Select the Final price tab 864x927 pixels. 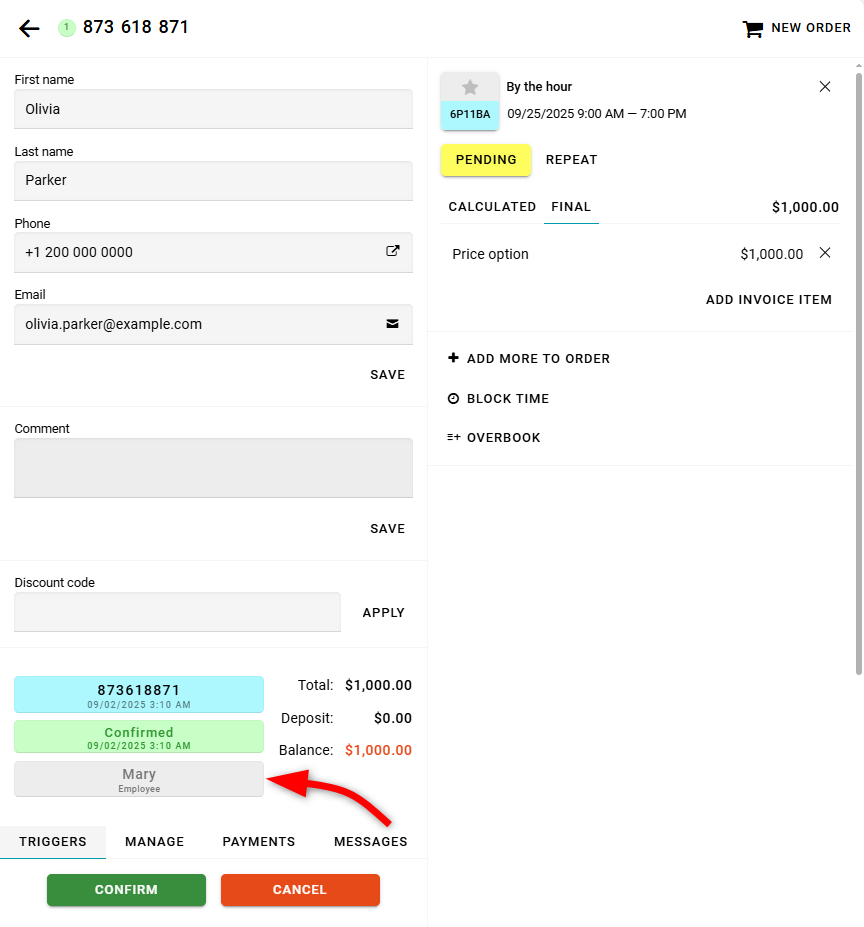(571, 207)
